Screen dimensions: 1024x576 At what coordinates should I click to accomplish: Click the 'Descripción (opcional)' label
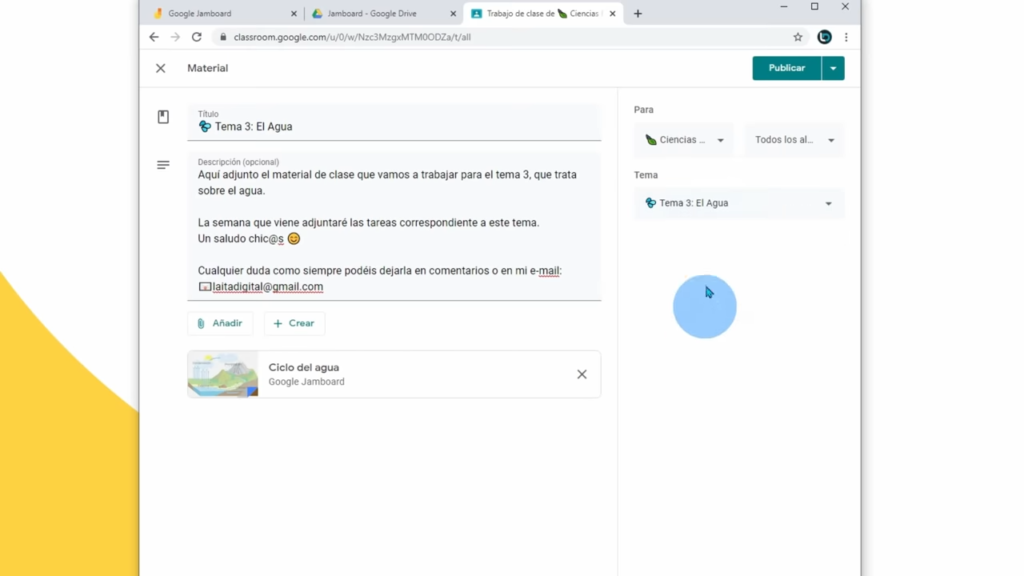pos(238,162)
